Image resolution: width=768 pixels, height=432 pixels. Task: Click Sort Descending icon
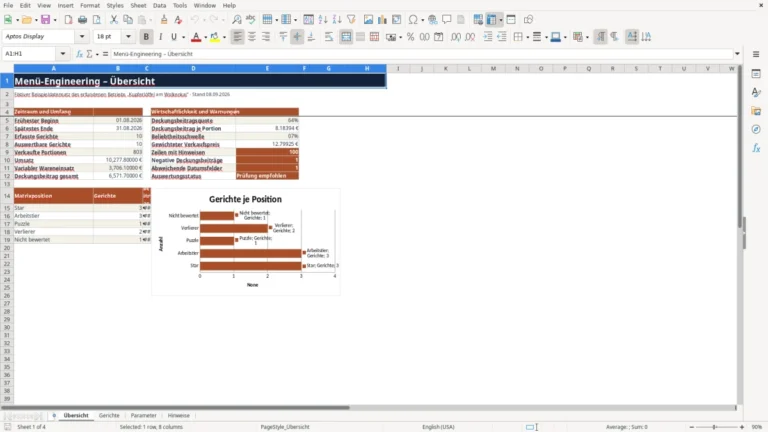tap(337, 20)
